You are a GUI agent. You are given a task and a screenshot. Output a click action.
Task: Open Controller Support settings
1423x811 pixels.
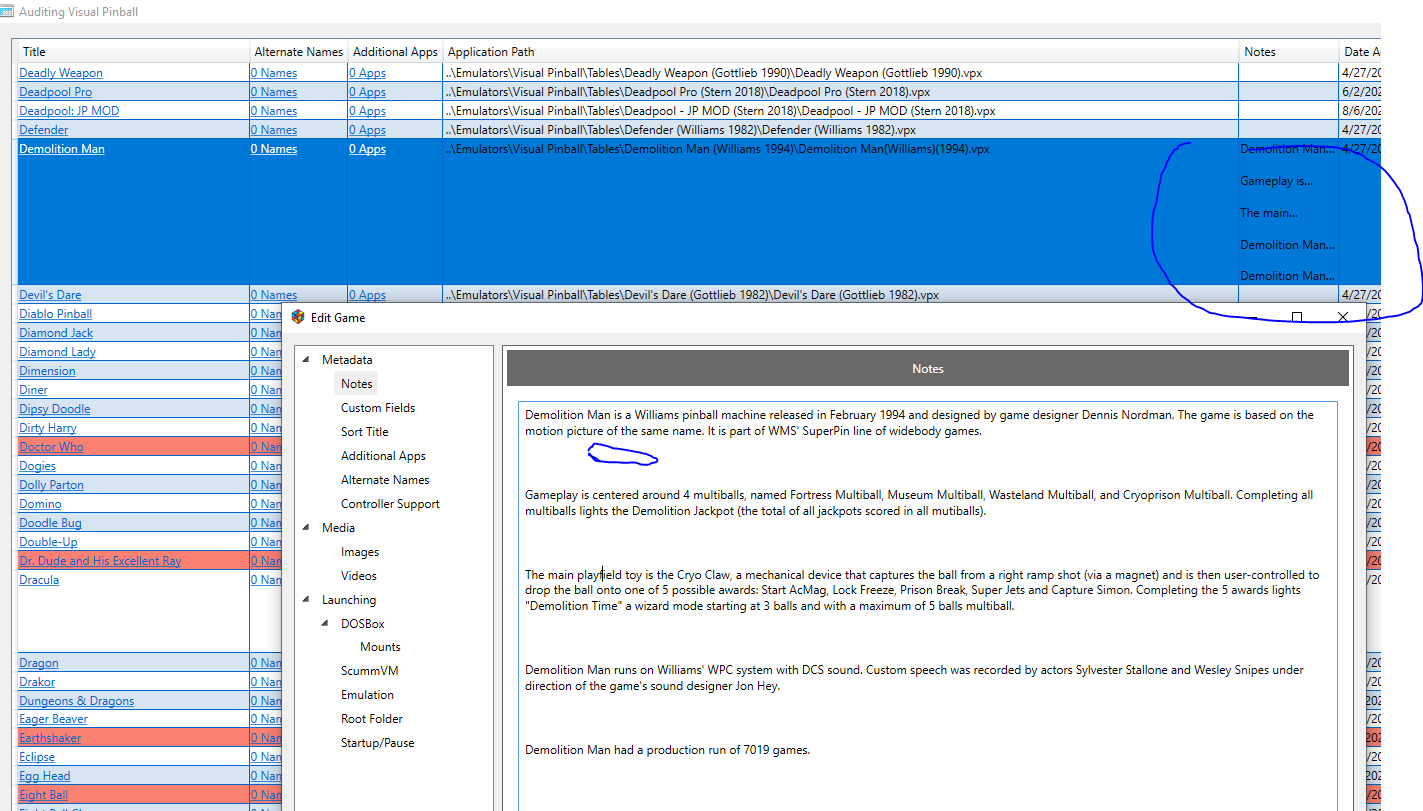(390, 504)
